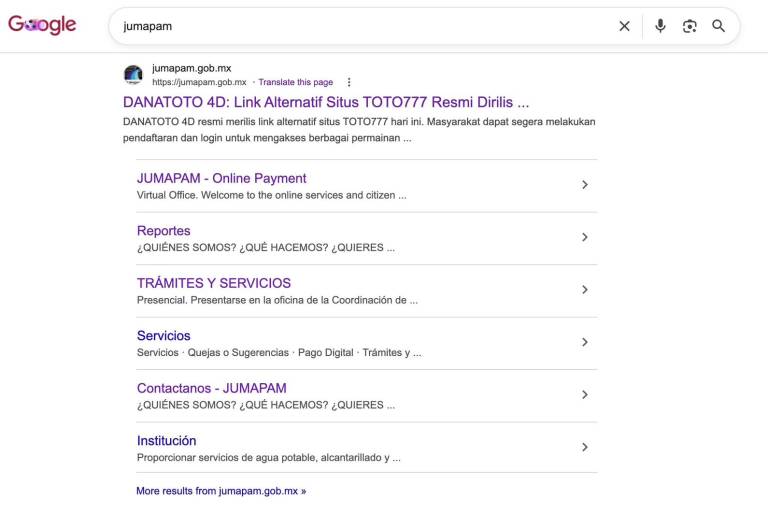Viewport: 768px width, 512px height.
Task: Expand the JUMAPAM - Online Payment chevron
Action: click(x=585, y=185)
